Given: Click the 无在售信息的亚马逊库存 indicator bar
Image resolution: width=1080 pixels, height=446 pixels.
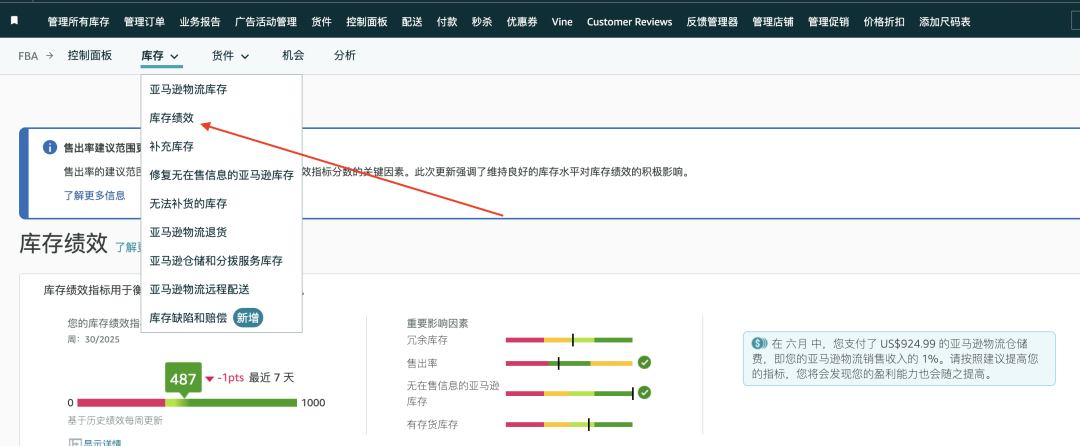Looking at the screenshot, I should [569, 393].
